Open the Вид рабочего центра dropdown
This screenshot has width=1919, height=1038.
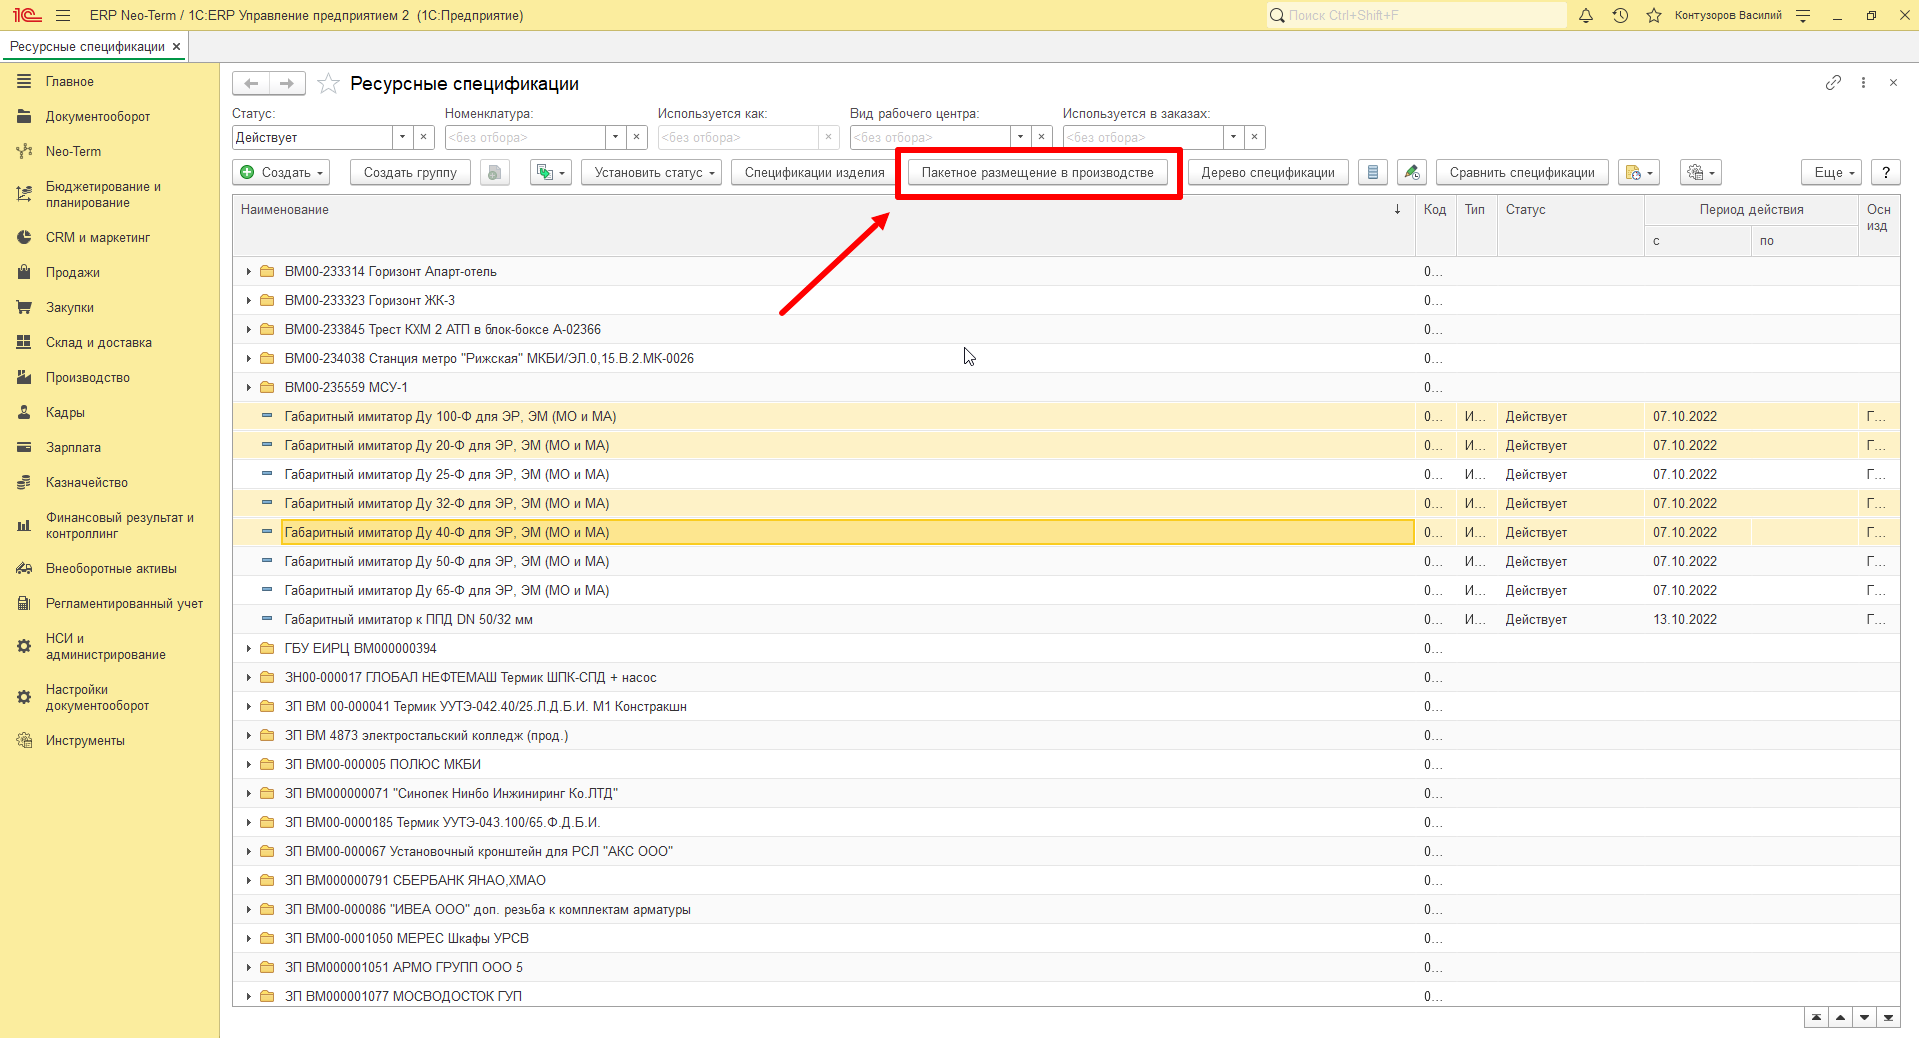click(1020, 137)
